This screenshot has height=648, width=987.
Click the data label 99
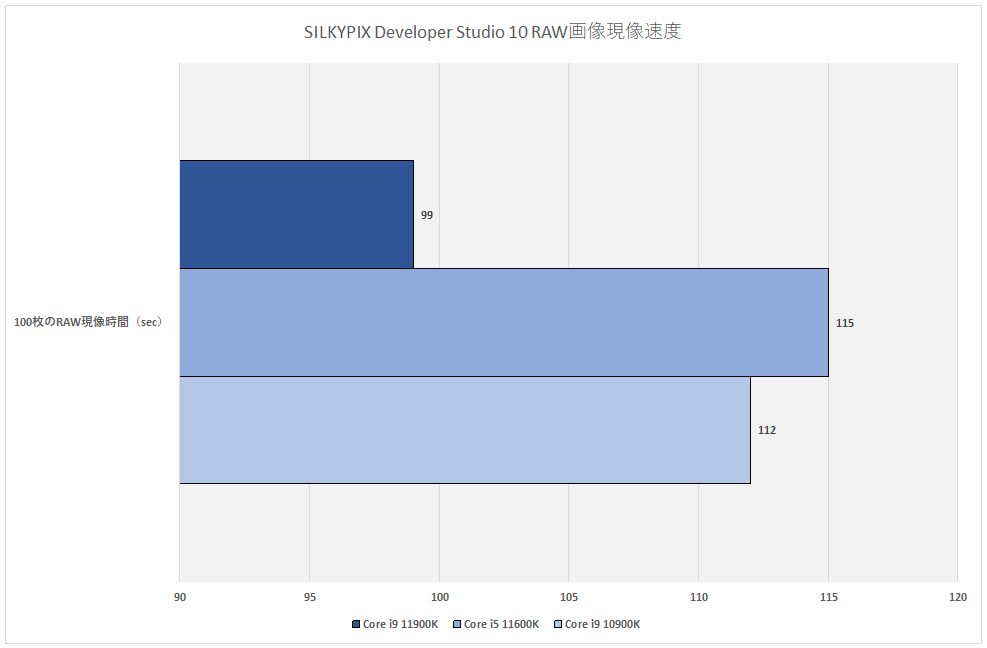427,215
